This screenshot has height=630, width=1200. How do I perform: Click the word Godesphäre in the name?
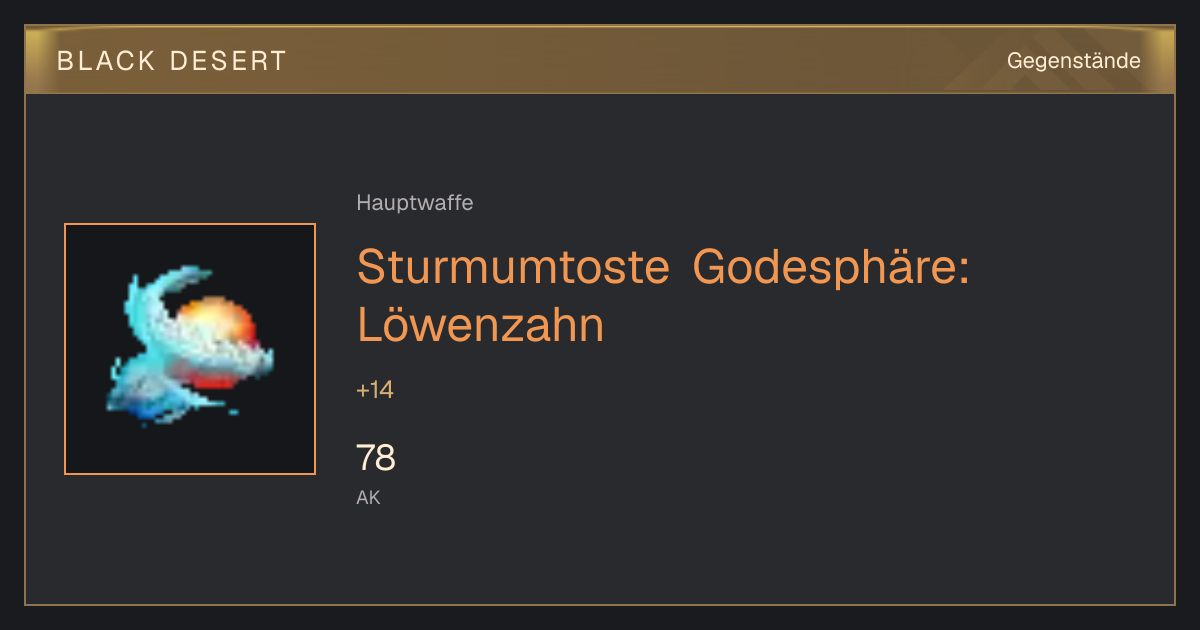click(831, 267)
